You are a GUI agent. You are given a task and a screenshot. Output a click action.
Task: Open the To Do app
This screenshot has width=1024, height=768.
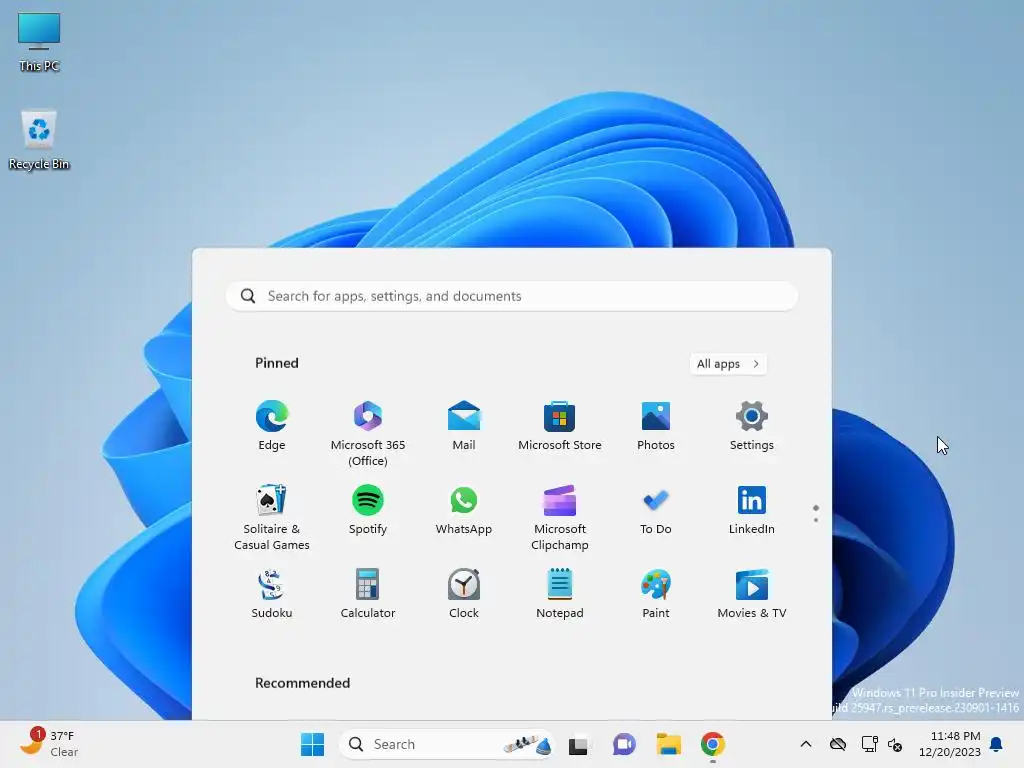[x=656, y=509]
